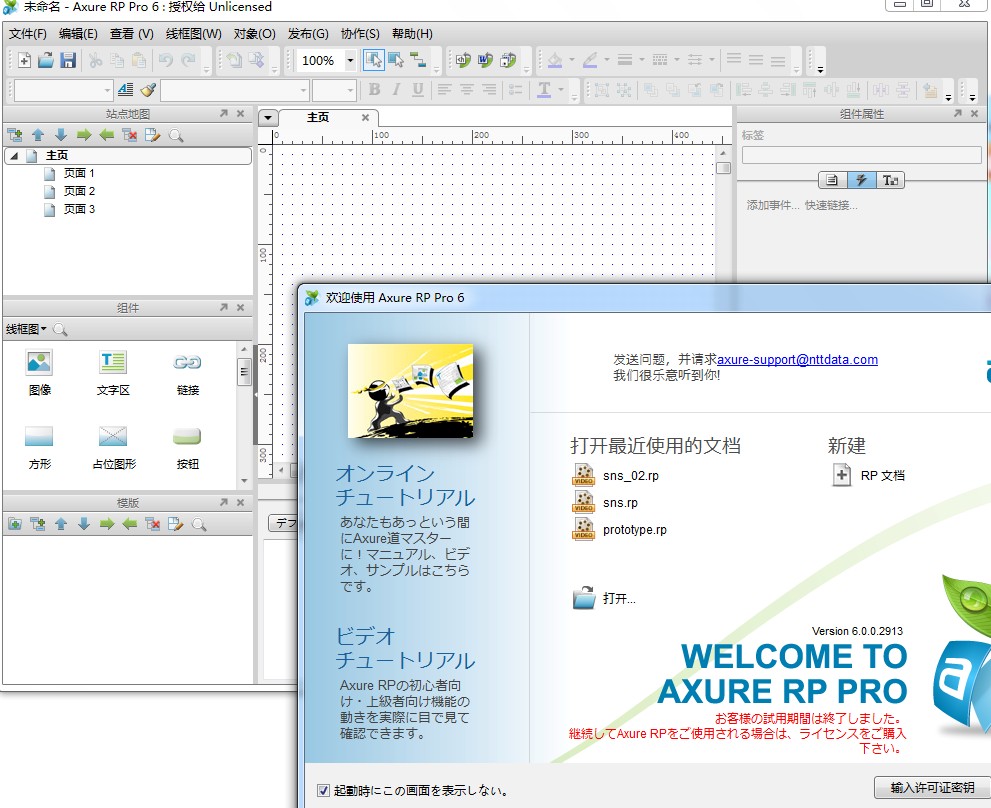Toggle the startup screen checkbox
991x808 pixels.
[323, 790]
